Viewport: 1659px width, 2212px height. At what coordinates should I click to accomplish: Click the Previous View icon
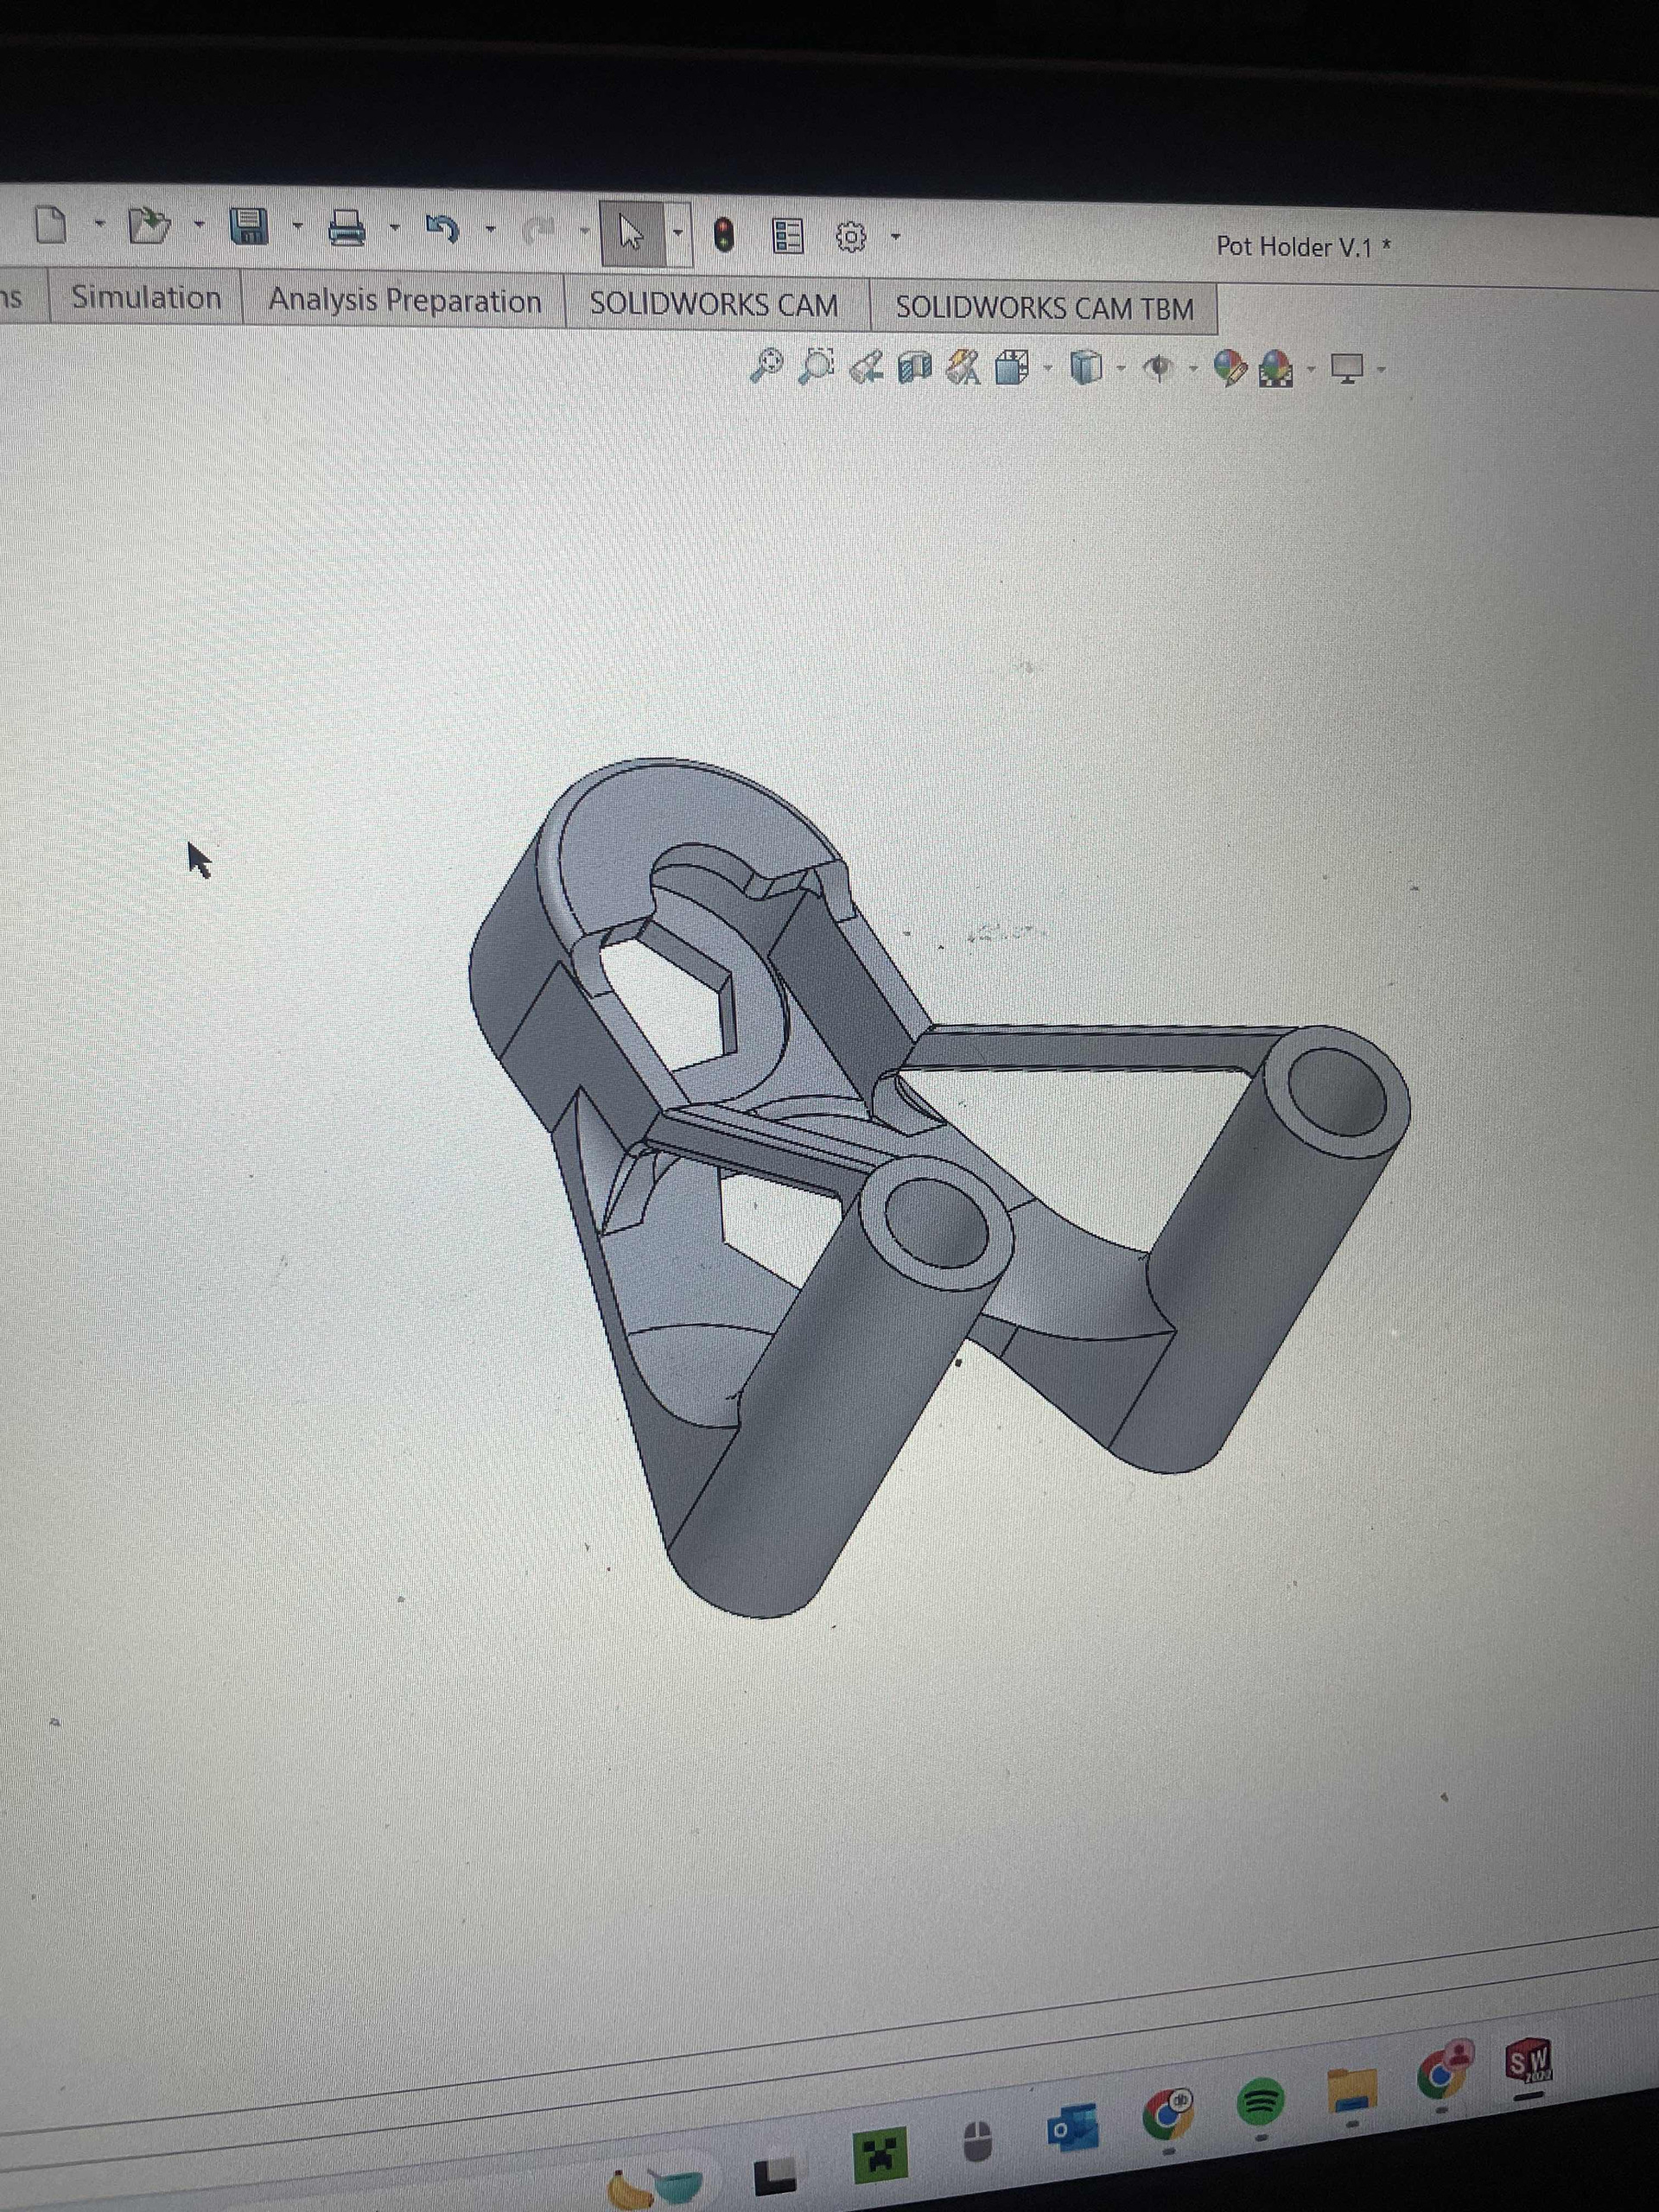(865, 368)
